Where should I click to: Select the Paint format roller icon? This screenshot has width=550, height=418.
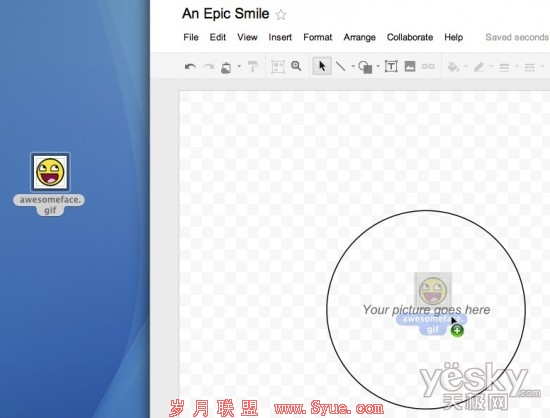(x=253, y=66)
